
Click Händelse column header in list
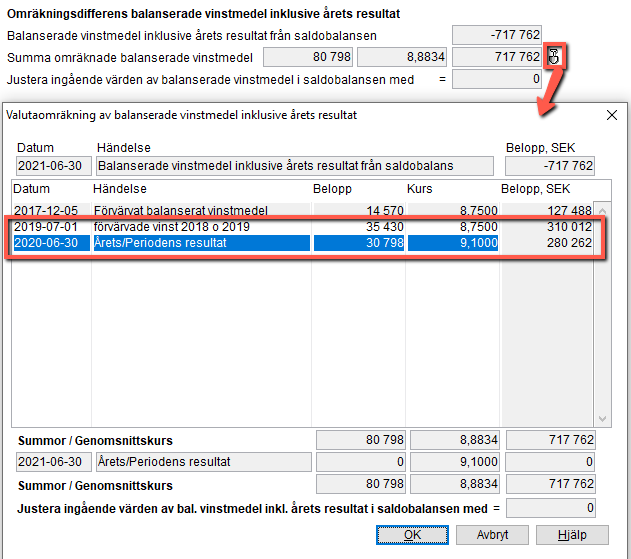[120, 189]
